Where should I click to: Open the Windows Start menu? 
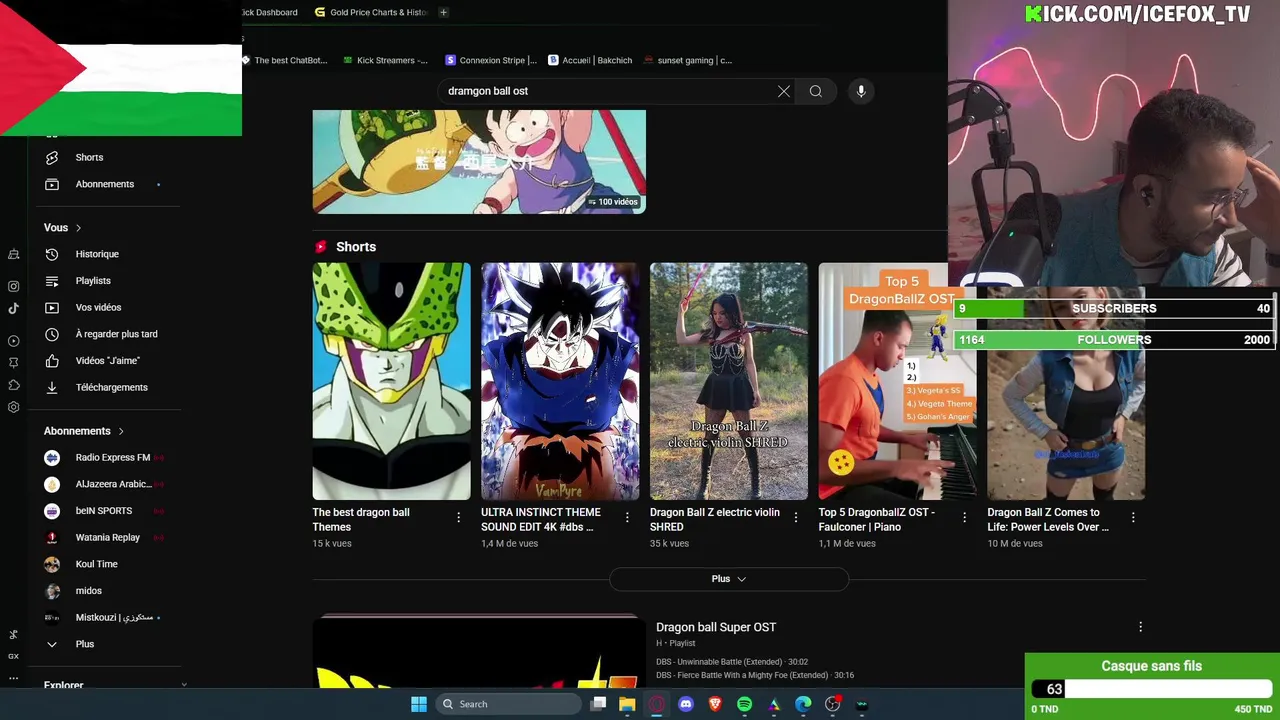[x=419, y=704]
